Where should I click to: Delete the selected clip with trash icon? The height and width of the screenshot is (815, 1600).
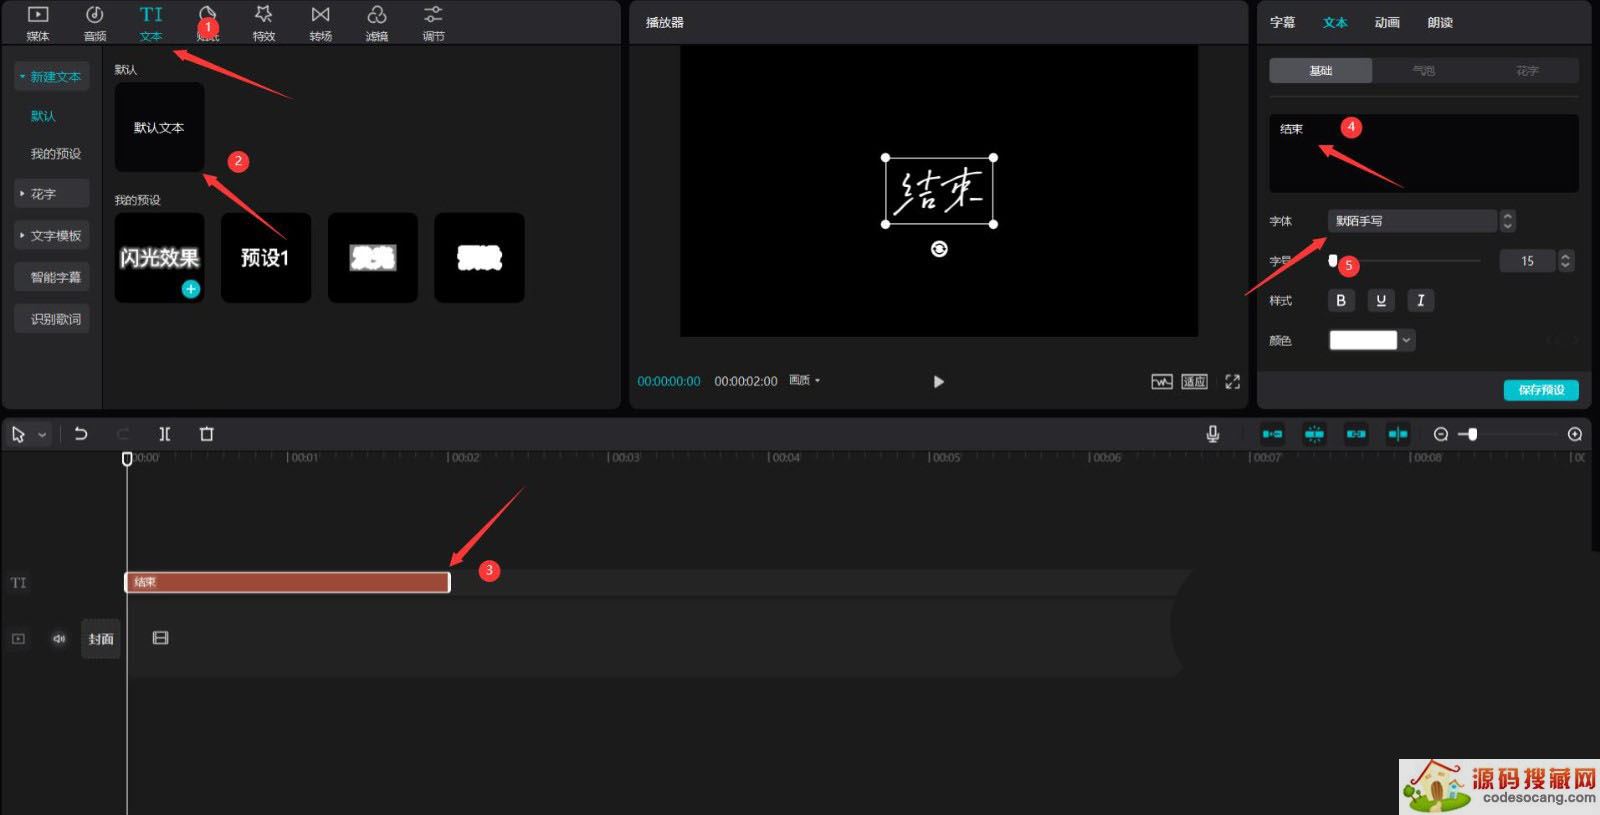207,434
